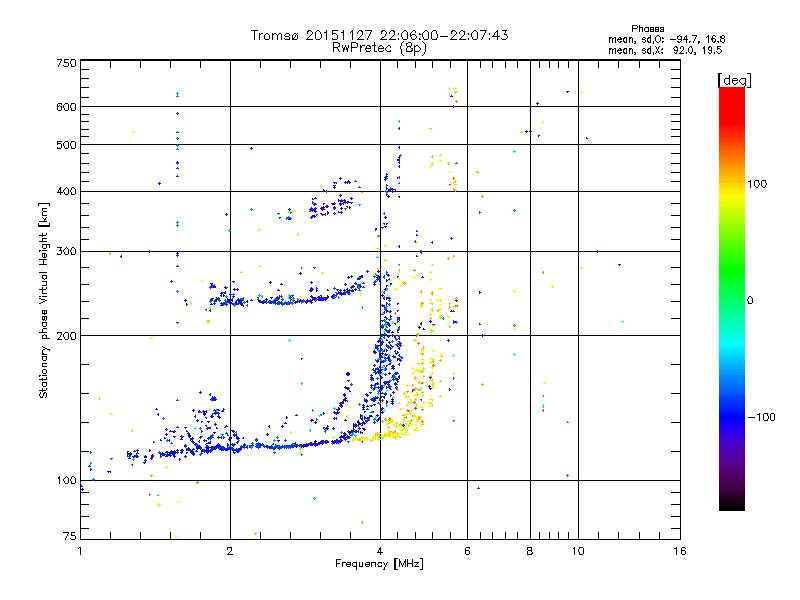Click the 'Stationary phase Virtual Height [km]' axis label
This screenshot has width=800, height=600.
(x=44, y=300)
